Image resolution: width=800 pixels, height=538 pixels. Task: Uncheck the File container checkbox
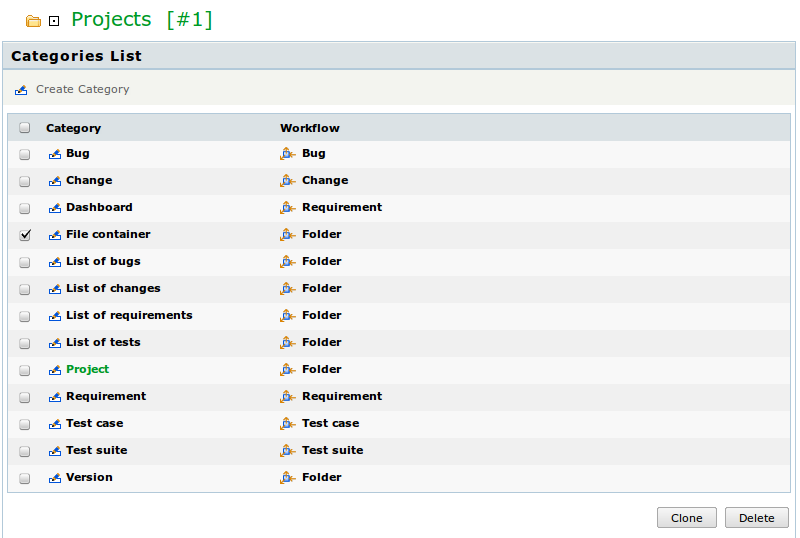pos(24,235)
